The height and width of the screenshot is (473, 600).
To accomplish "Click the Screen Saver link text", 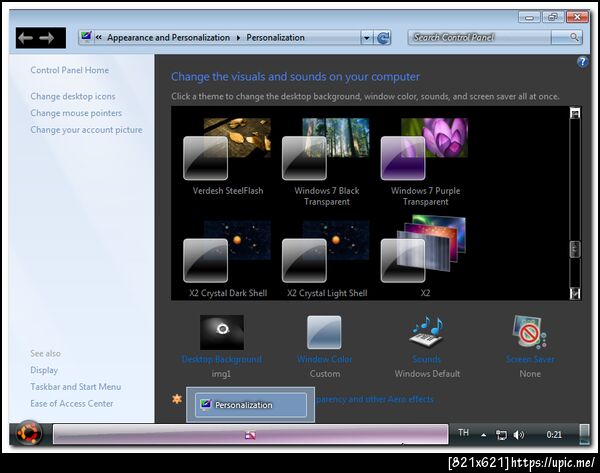I will tap(530, 359).
